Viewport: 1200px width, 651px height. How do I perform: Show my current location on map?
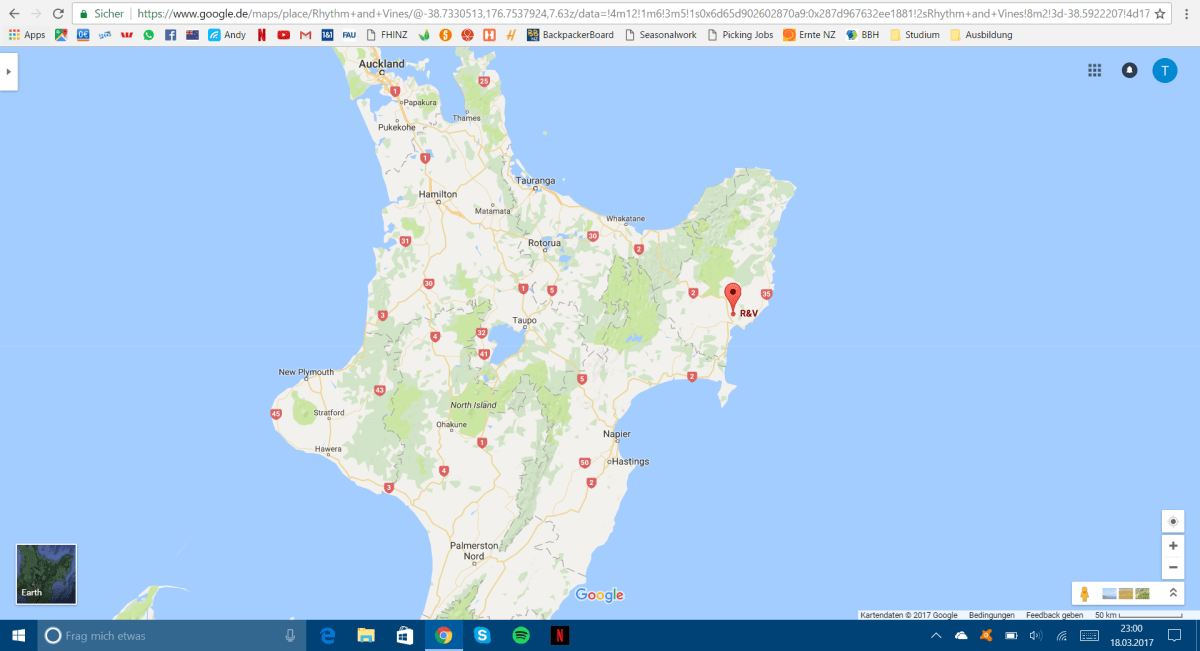(x=1173, y=521)
